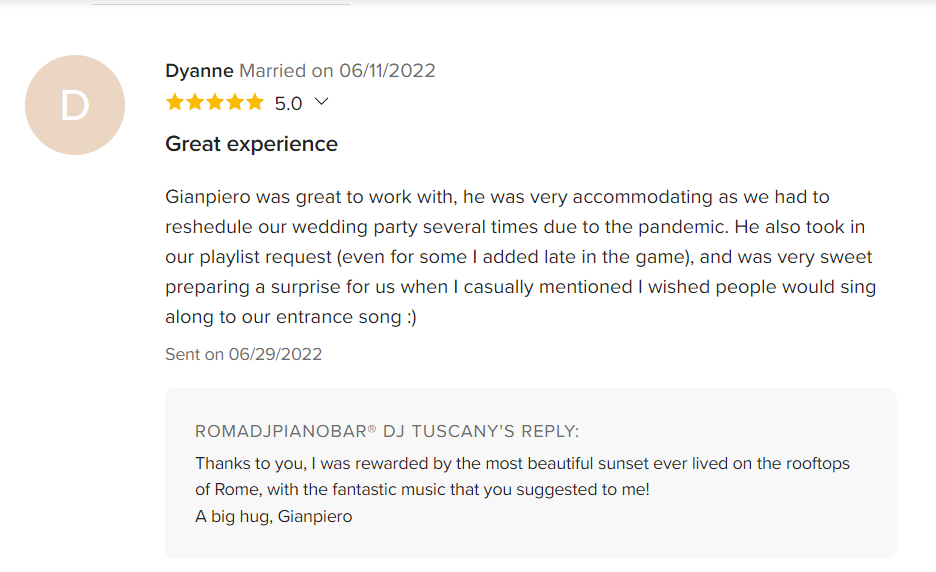Click the "A big hug, Gianpiero" signature
This screenshot has width=936, height=572.
[x=273, y=517]
